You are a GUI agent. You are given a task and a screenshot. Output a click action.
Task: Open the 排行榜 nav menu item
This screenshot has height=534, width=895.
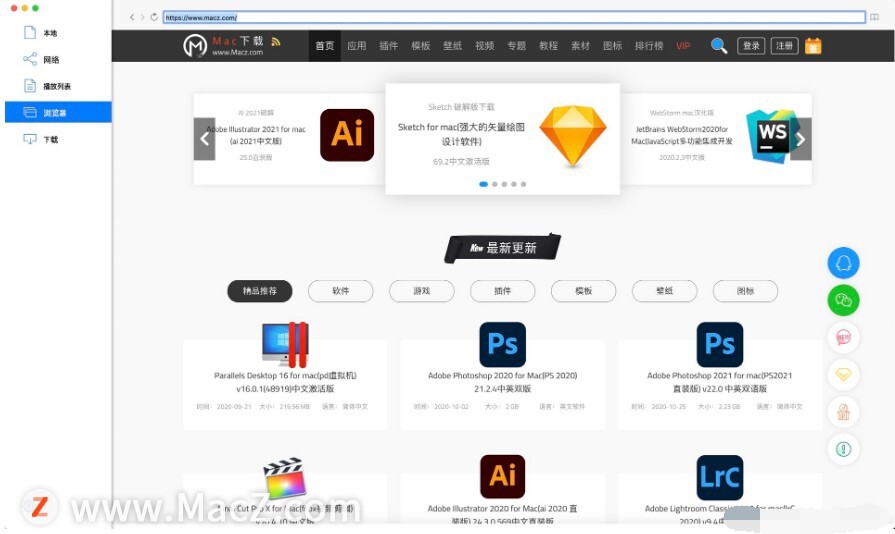click(649, 46)
